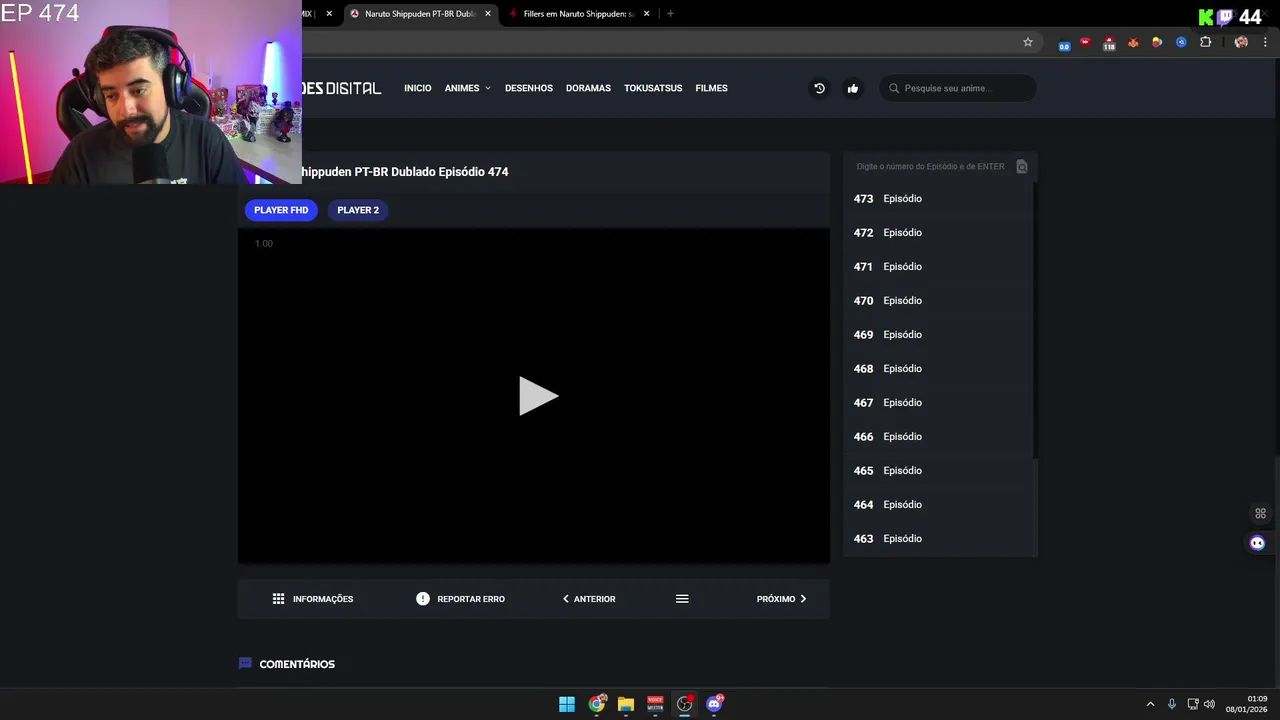Open the watch history clock icon
Image resolution: width=1280 pixels, height=720 pixels.
(819, 88)
